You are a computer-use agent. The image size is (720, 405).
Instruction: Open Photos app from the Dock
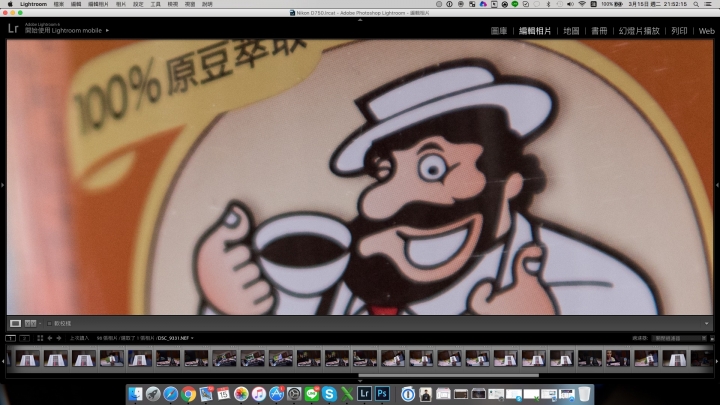point(241,394)
